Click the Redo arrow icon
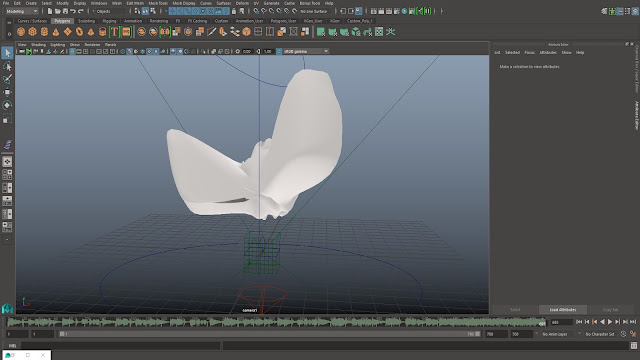This screenshot has height=360, width=640. tap(80, 11)
